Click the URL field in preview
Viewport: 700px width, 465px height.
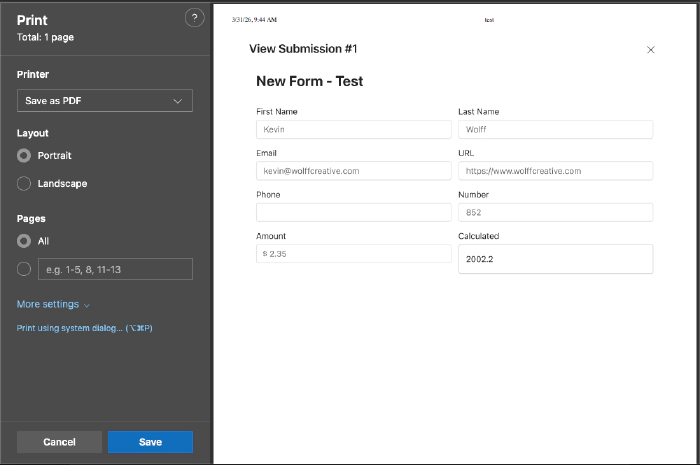point(555,171)
